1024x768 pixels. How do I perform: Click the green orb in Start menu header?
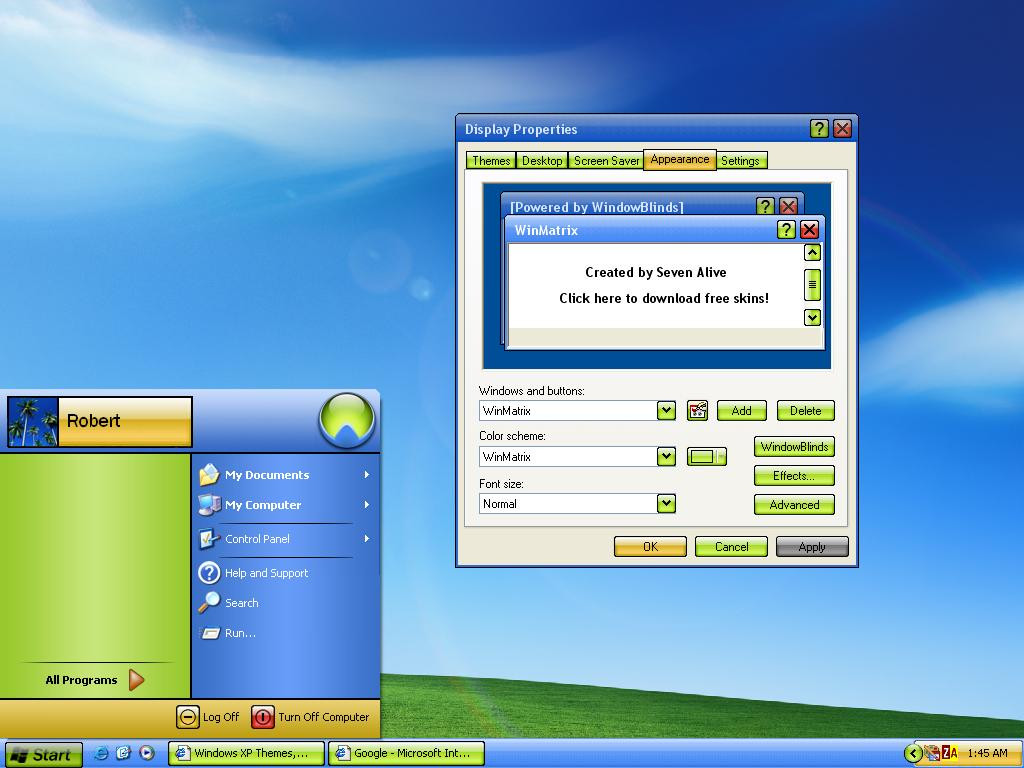pos(347,420)
